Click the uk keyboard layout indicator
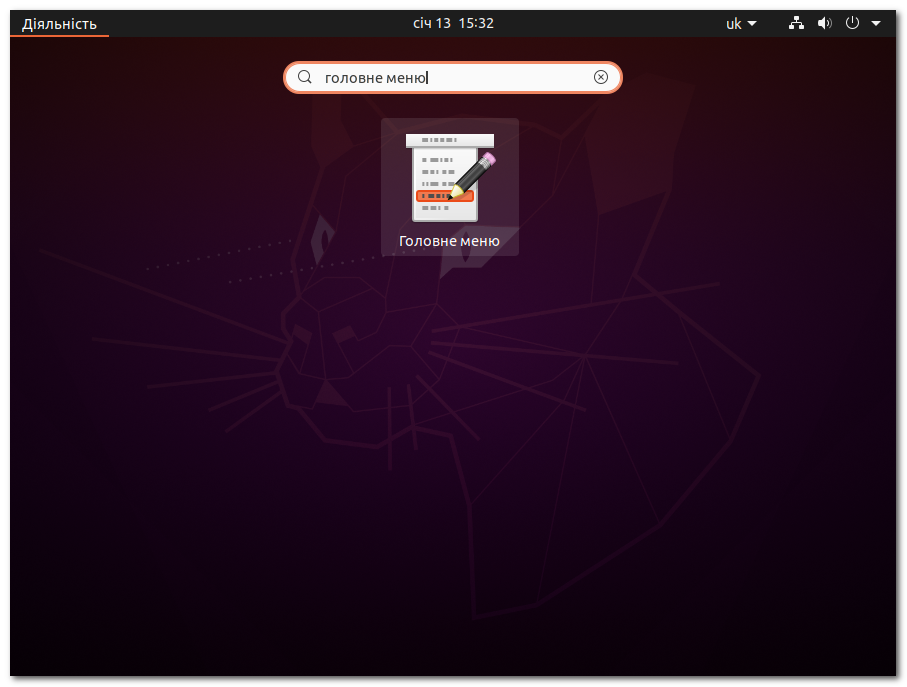The image size is (907, 687). (733, 22)
